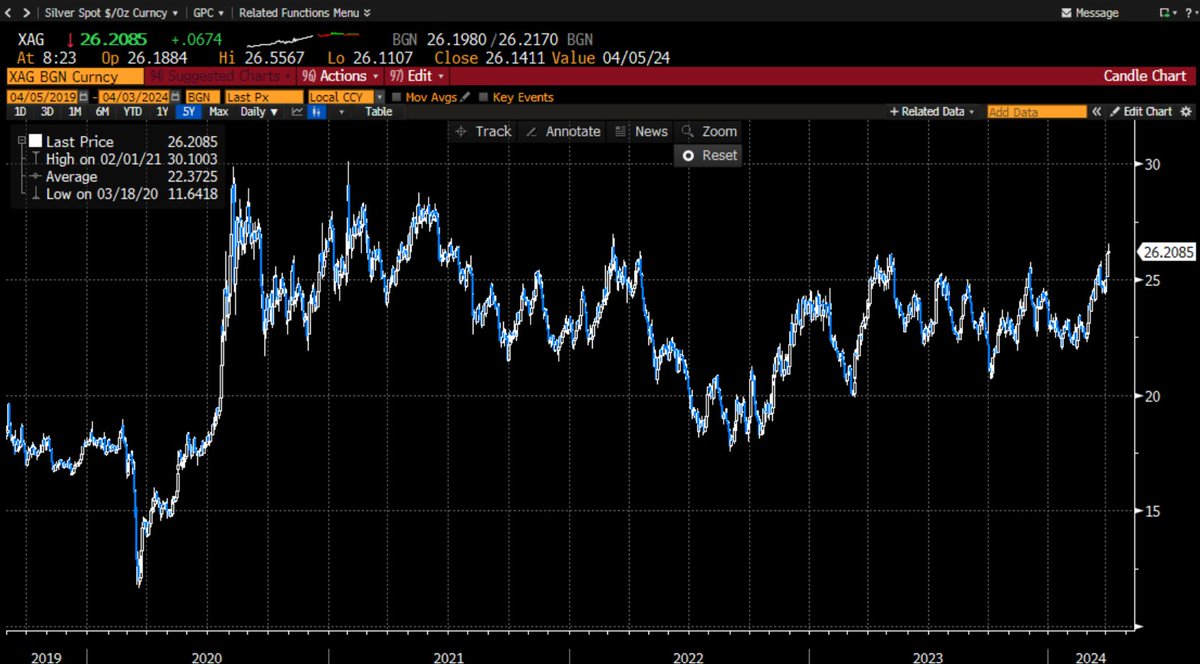Open the Silver Spot $/Oz Curncy dropdown
Viewport: 1200px width, 664px height.
(113, 13)
